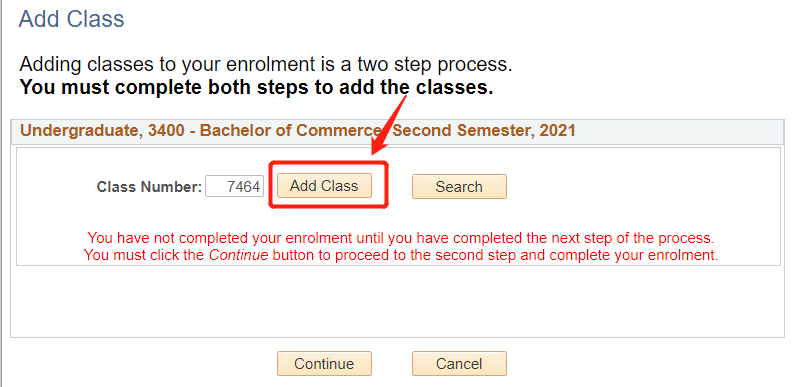This screenshot has height=387, width=812.
Task: Click the bold 'You must complete both steps' line
Action: pos(256,88)
